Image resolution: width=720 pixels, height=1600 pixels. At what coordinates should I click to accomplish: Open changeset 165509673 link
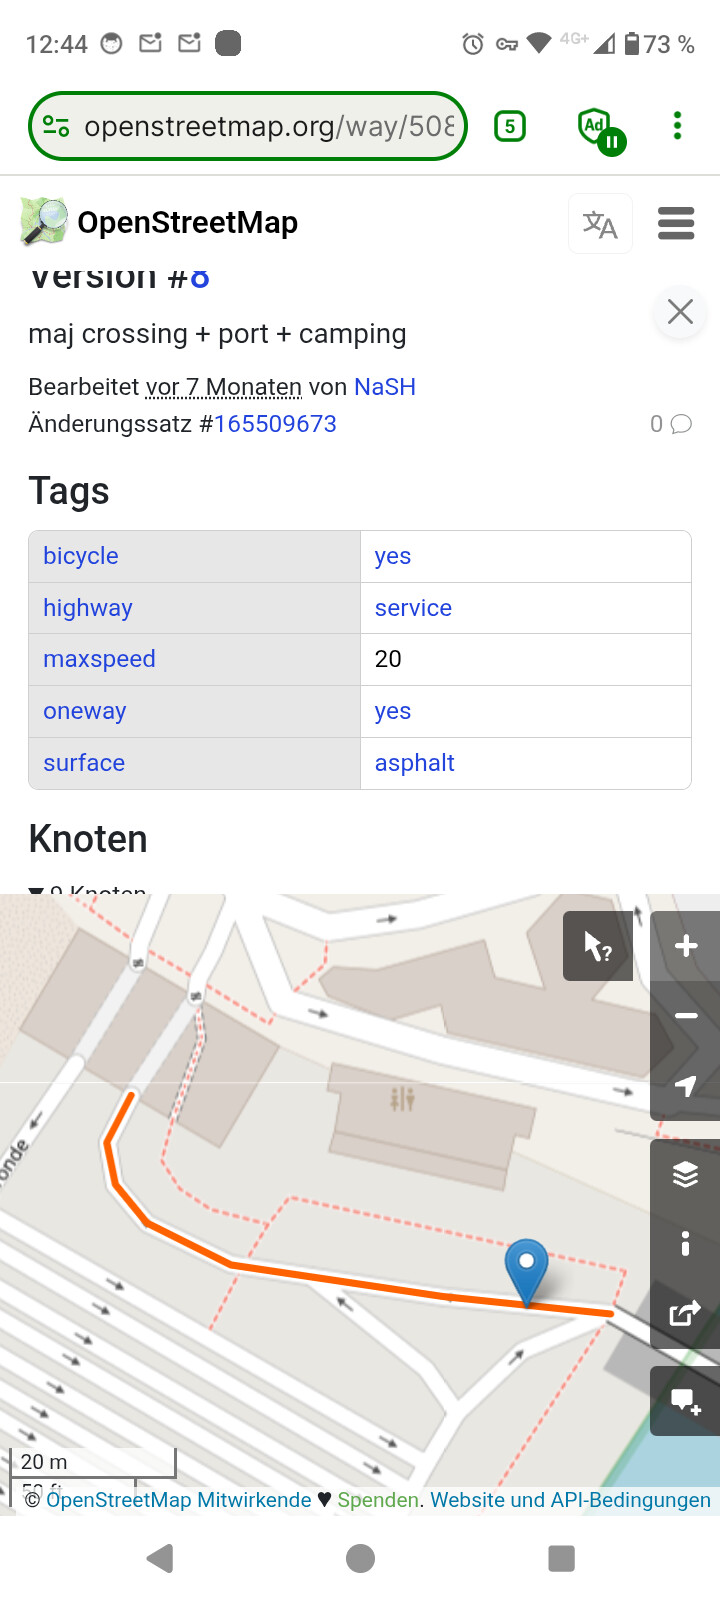pyautogui.click(x=275, y=424)
